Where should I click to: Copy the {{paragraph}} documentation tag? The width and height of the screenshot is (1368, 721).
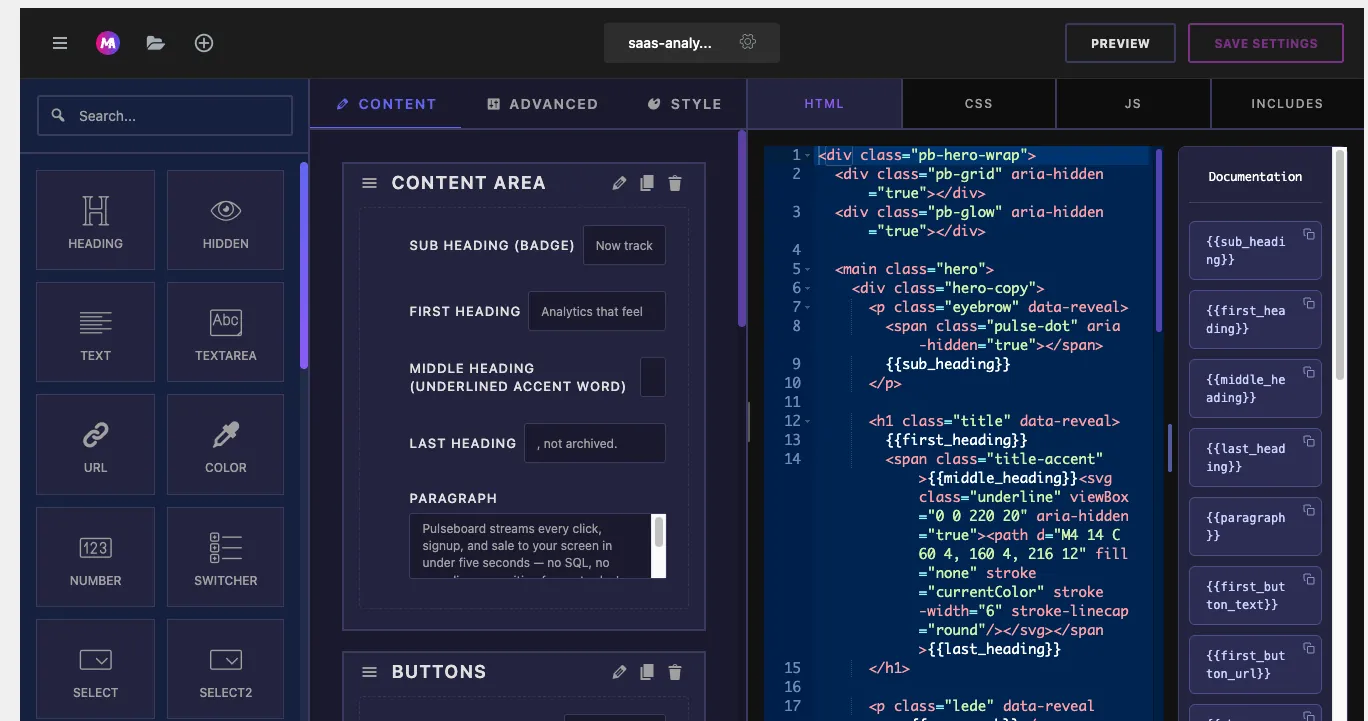1309,510
